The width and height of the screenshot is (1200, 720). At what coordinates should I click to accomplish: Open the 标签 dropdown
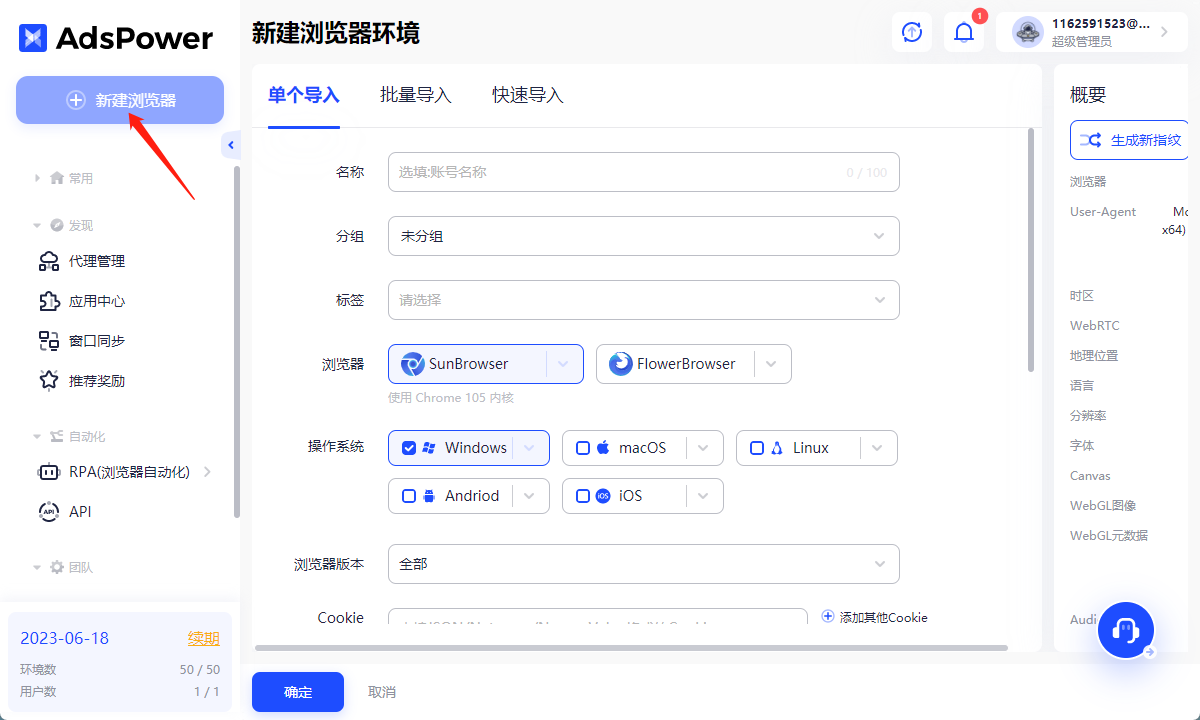(644, 300)
